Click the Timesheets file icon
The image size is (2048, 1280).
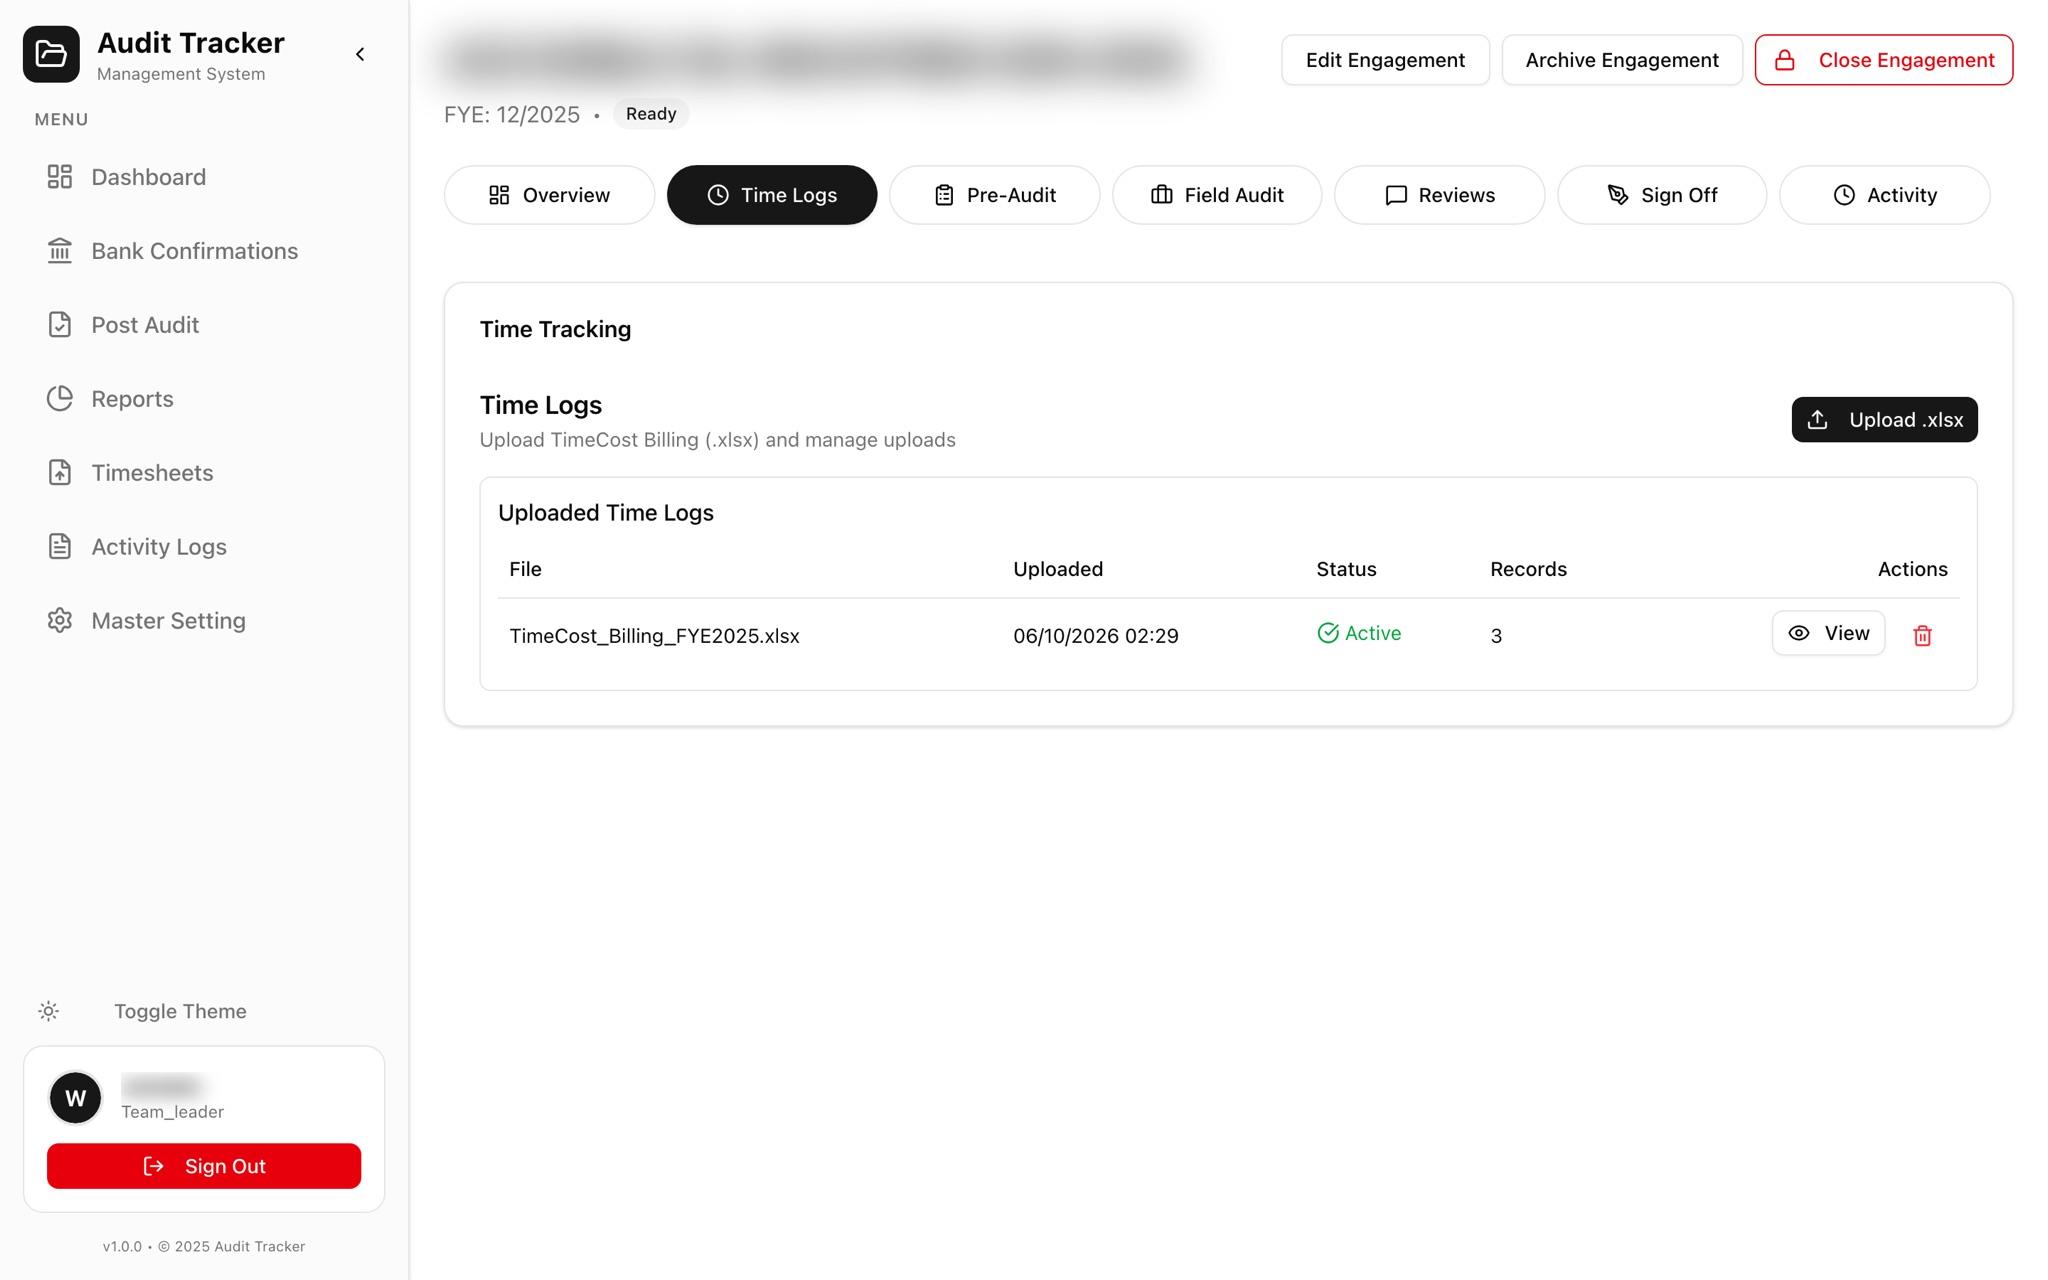pyautogui.click(x=60, y=473)
